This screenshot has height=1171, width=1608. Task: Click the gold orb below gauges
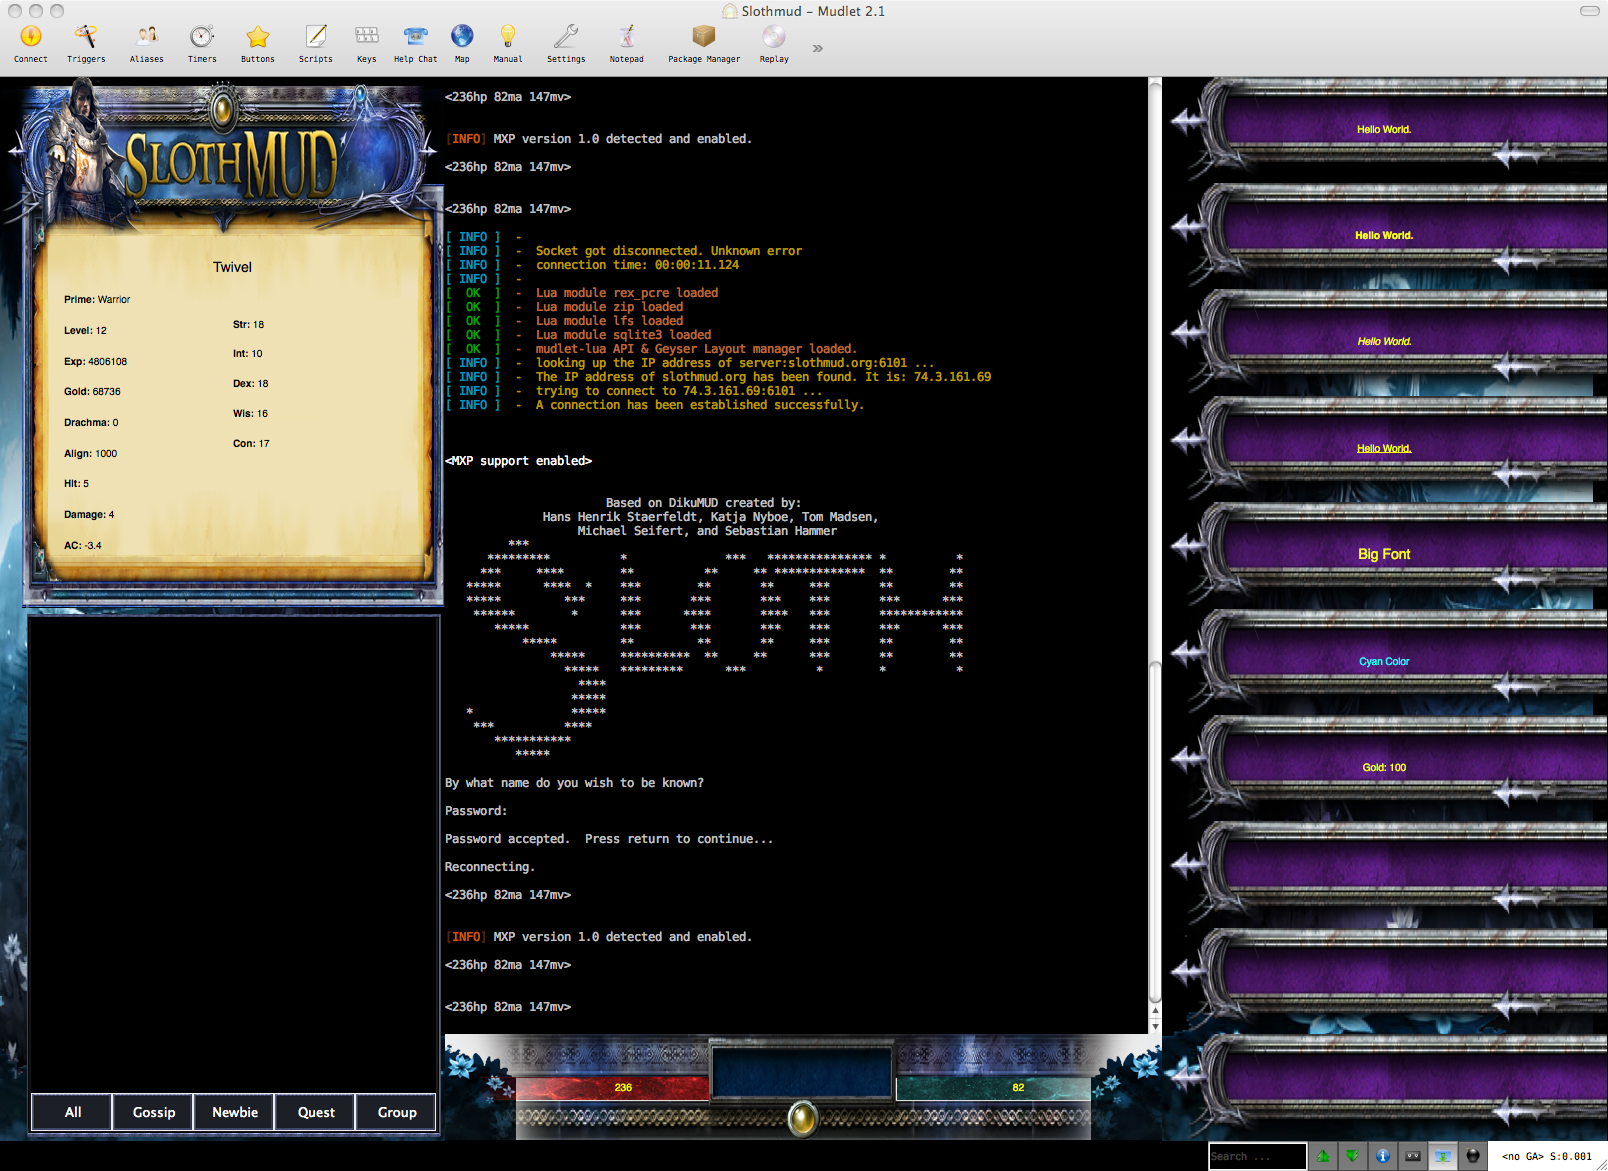803,1118
